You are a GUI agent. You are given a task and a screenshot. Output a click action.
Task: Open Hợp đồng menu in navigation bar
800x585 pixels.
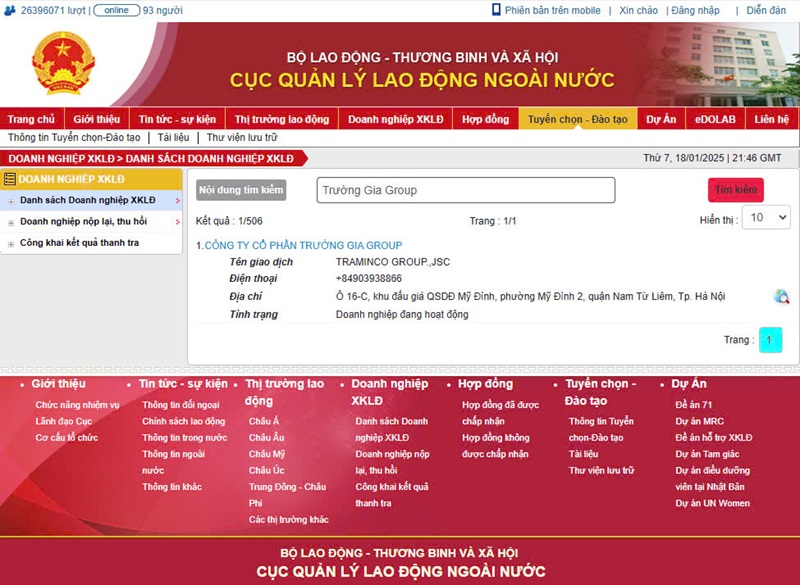click(x=485, y=119)
